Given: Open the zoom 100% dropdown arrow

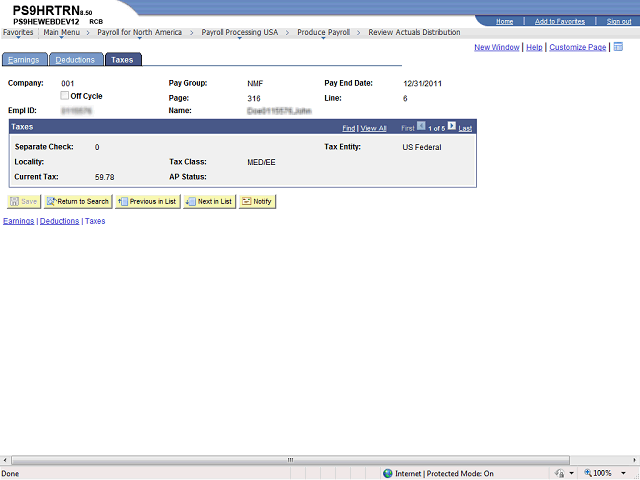Looking at the screenshot, I should pyautogui.click(x=623, y=473).
